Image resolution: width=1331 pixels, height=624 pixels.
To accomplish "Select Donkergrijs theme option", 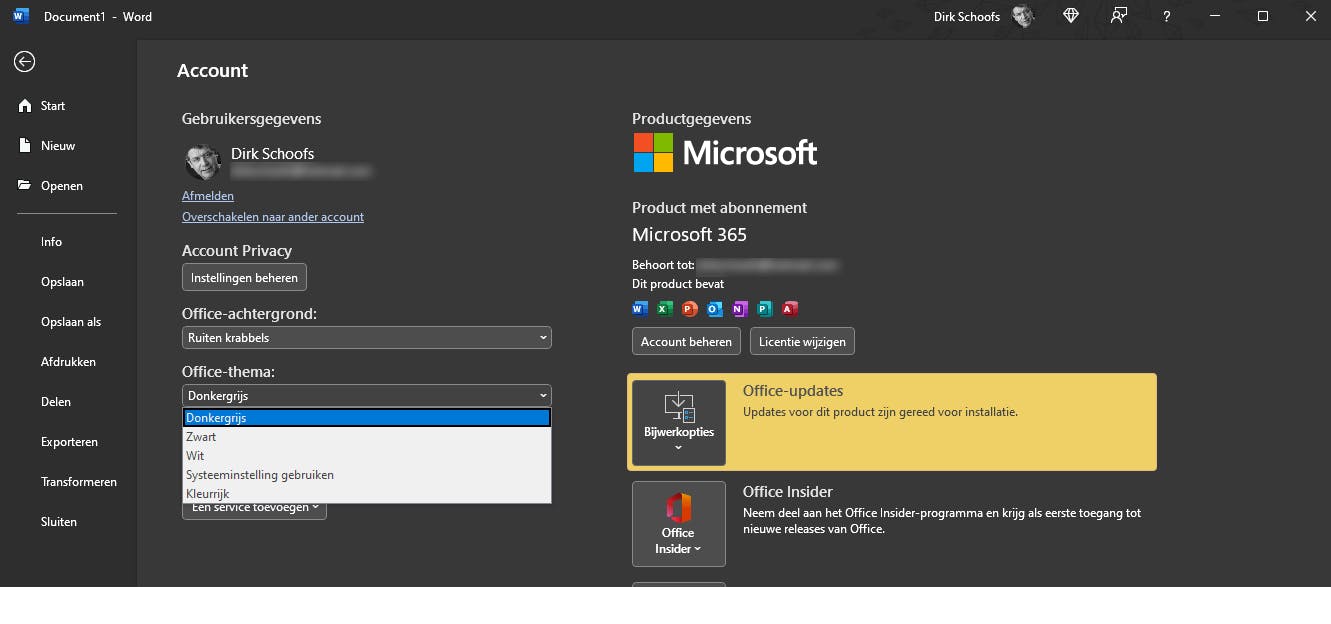I will (367, 418).
